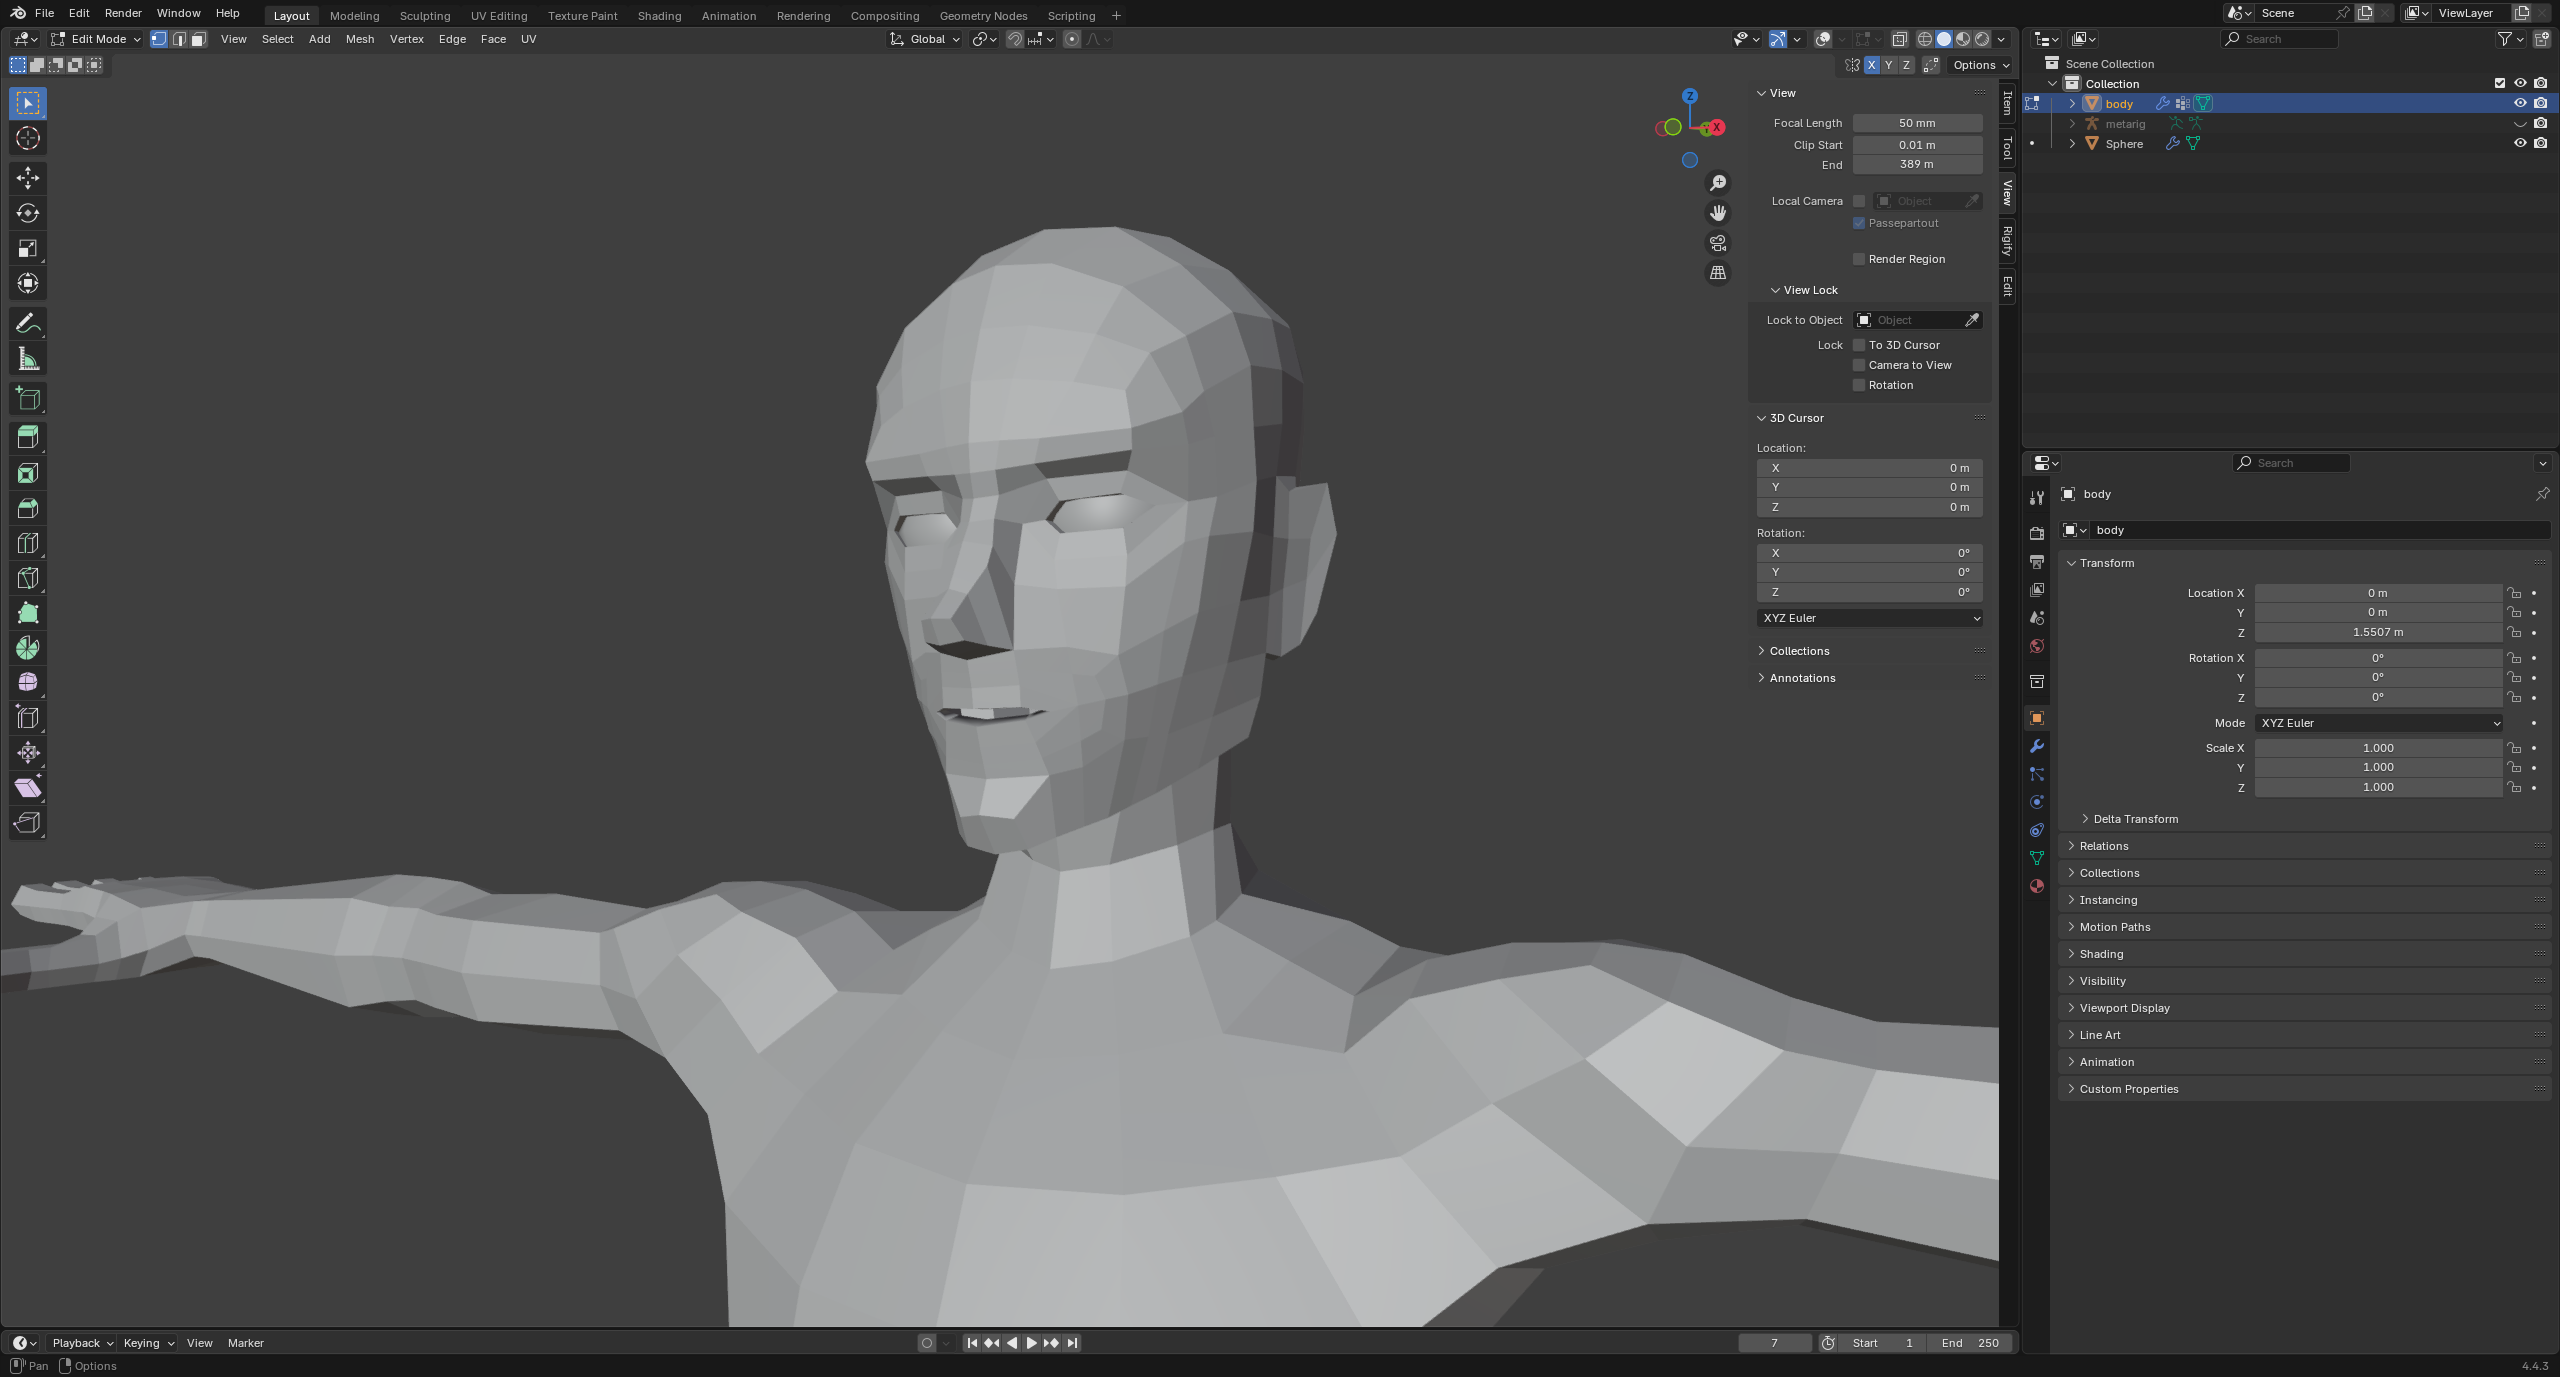
Task: Enable Render Region checkbox
Action: pyautogui.click(x=1859, y=259)
